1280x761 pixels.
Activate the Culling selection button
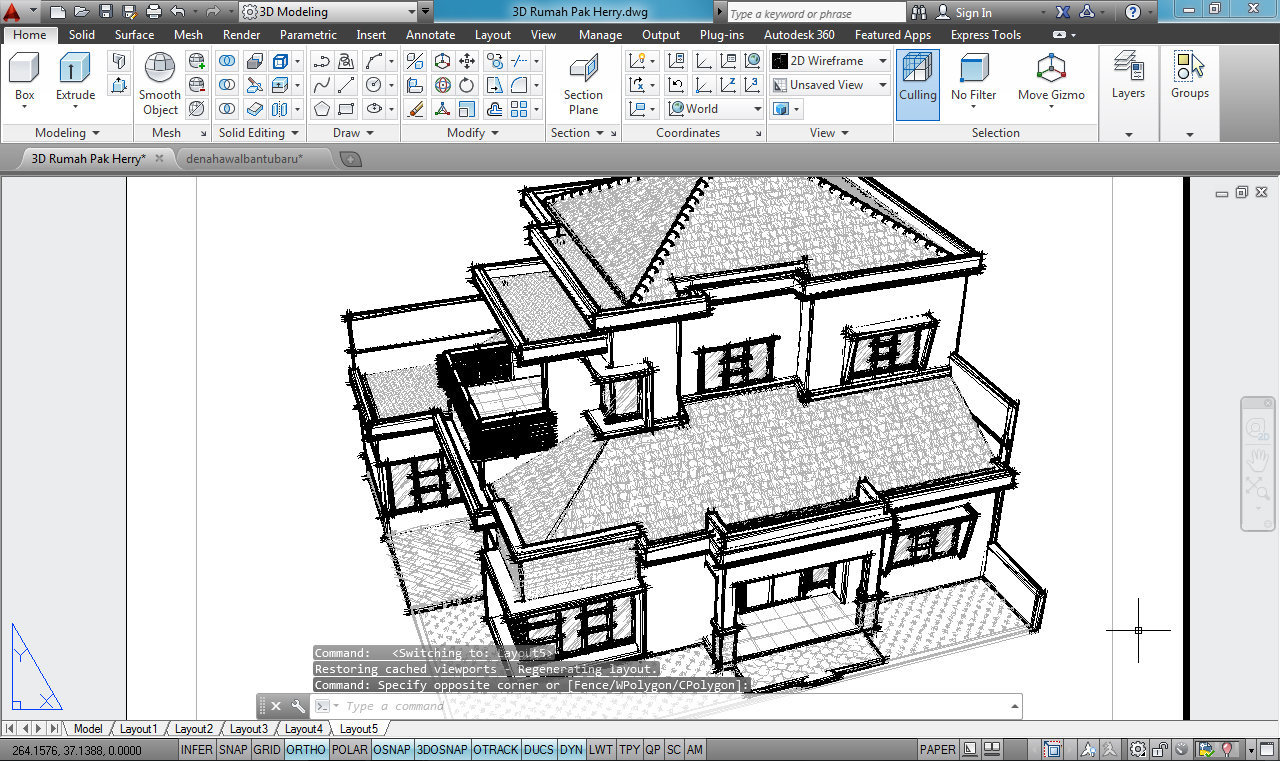[917, 78]
